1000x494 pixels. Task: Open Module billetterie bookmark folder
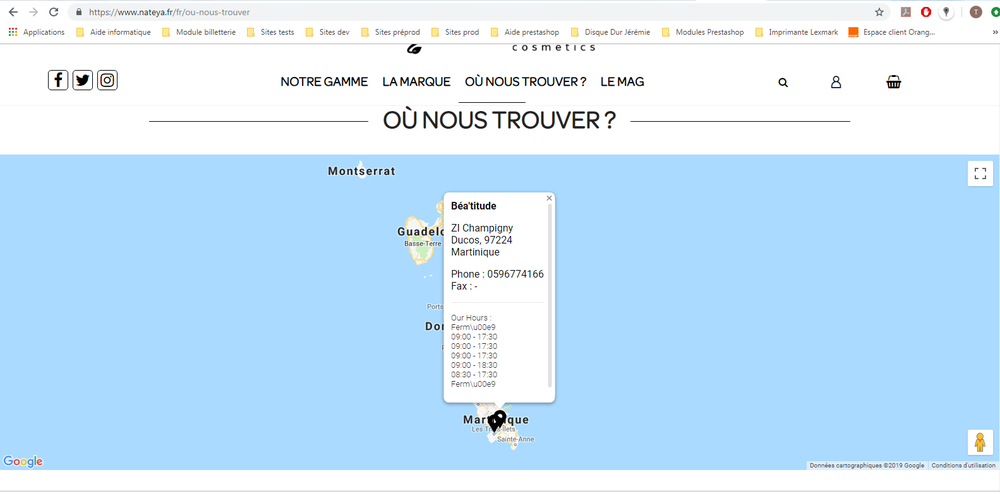(199, 32)
